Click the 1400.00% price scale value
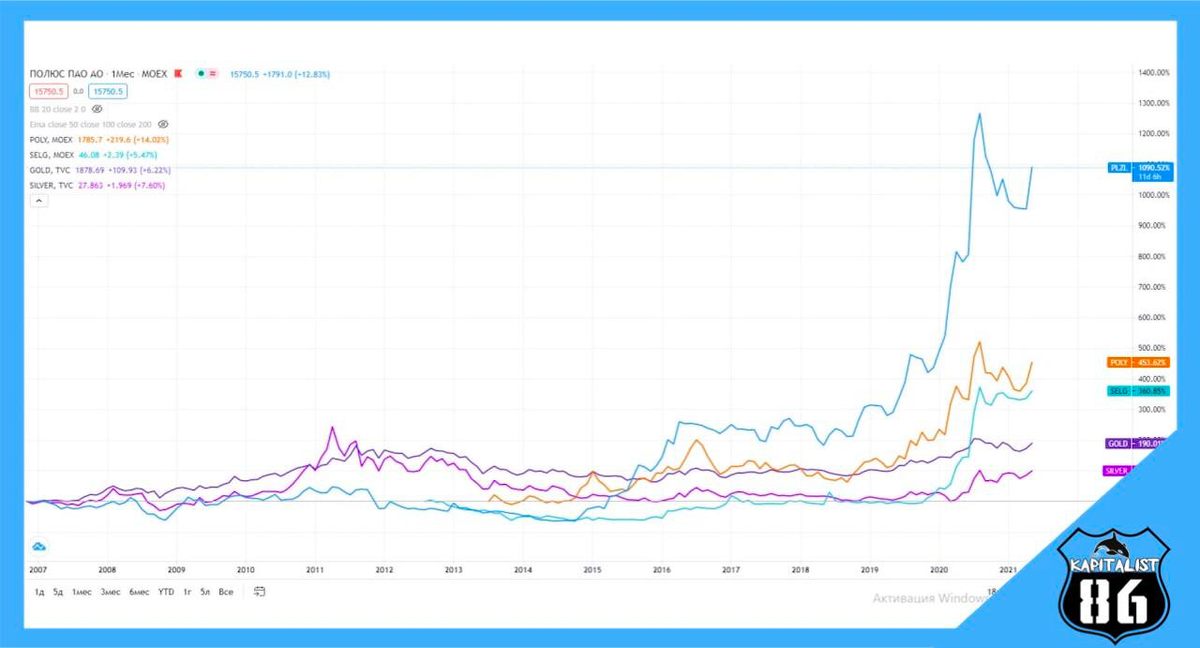The width and height of the screenshot is (1200, 648). click(1154, 73)
